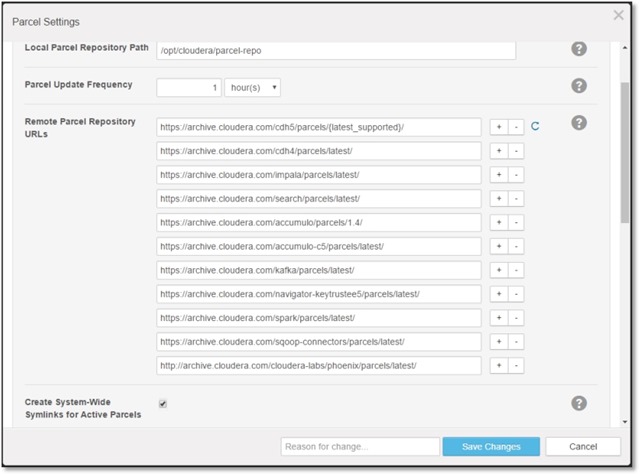Click the vertical scrollbar thumb

coord(625,153)
